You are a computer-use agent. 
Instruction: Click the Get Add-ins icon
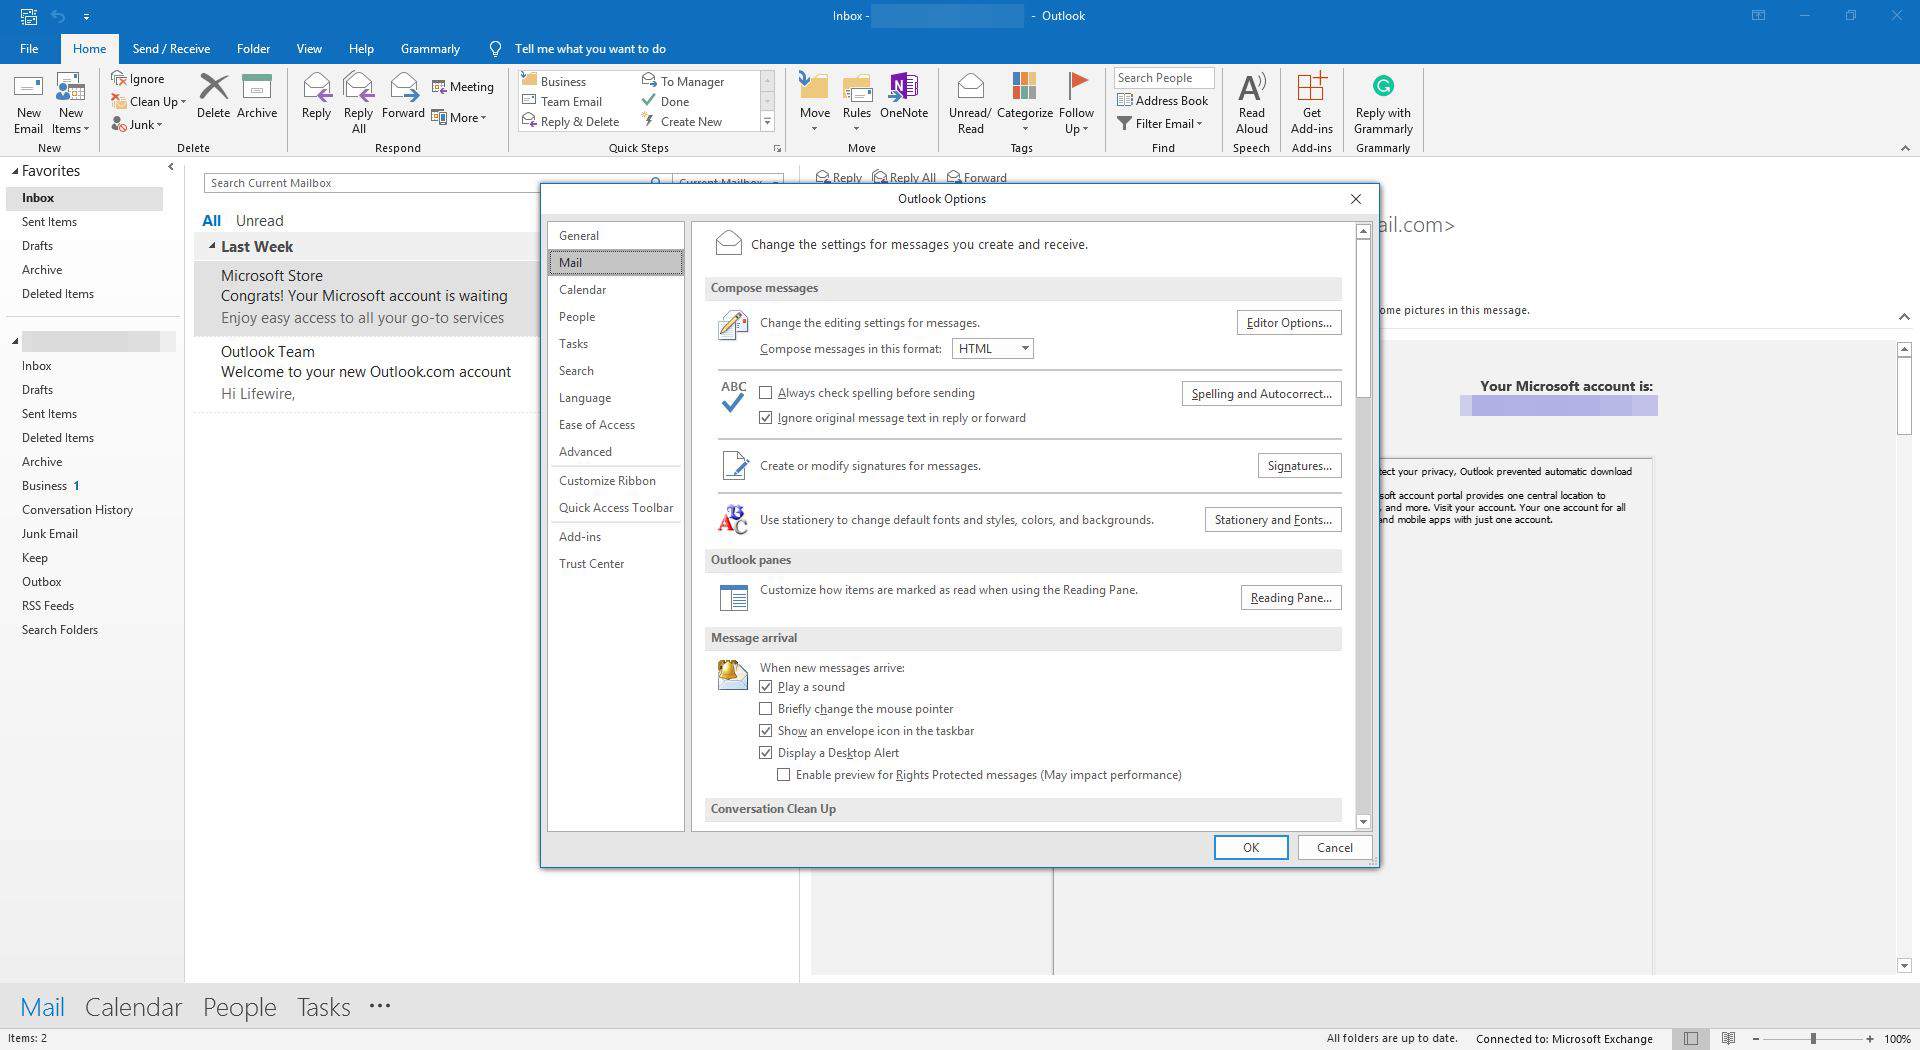(1311, 87)
